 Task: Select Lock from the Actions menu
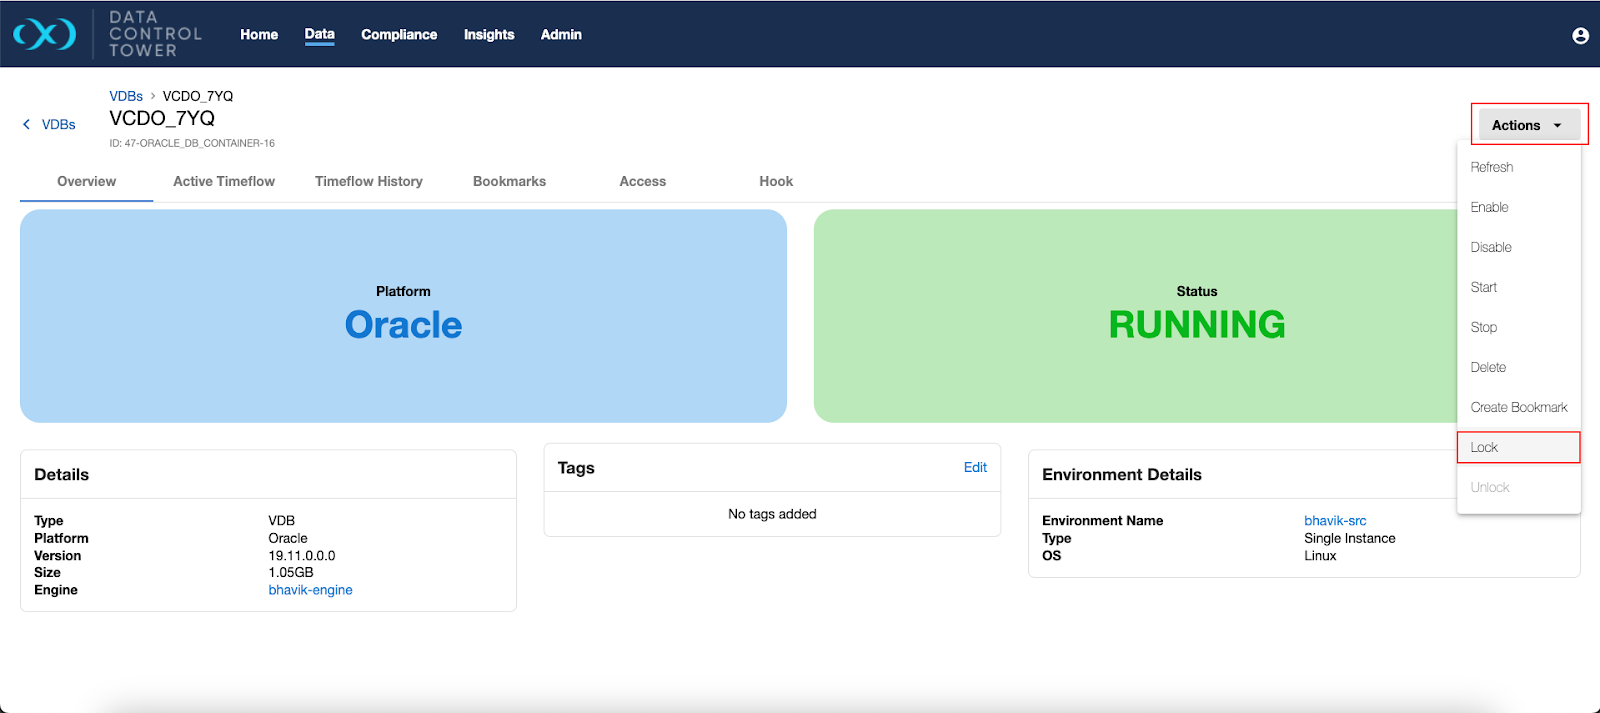(1484, 448)
